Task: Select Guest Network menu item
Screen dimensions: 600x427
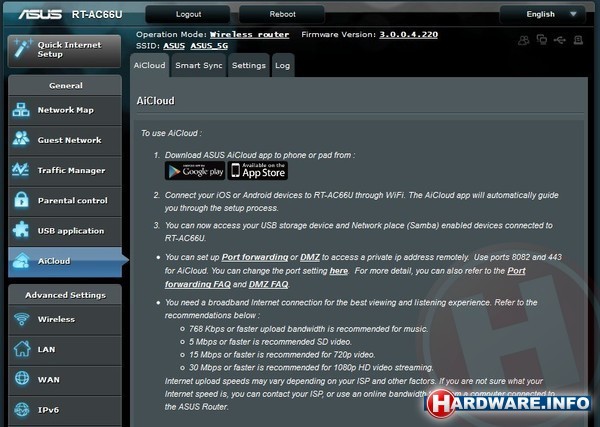Action: [x=65, y=140]
